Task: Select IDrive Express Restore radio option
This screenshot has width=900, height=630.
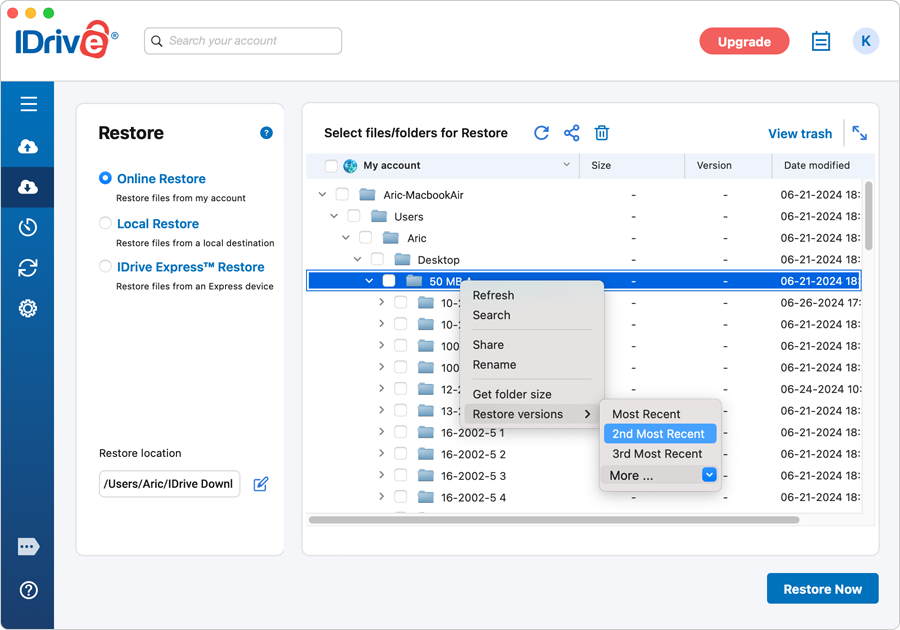Action: tap(105, 266)
